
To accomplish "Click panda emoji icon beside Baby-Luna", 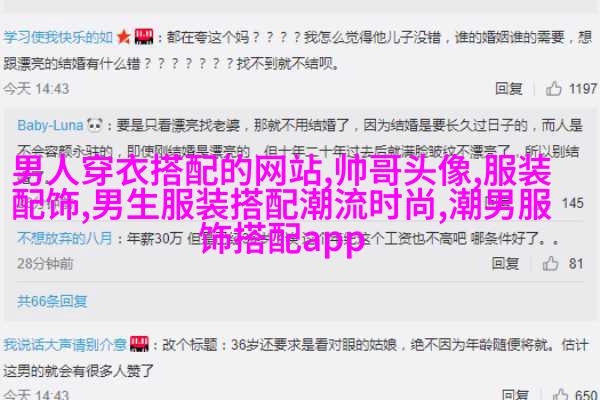I will point(95,125).
